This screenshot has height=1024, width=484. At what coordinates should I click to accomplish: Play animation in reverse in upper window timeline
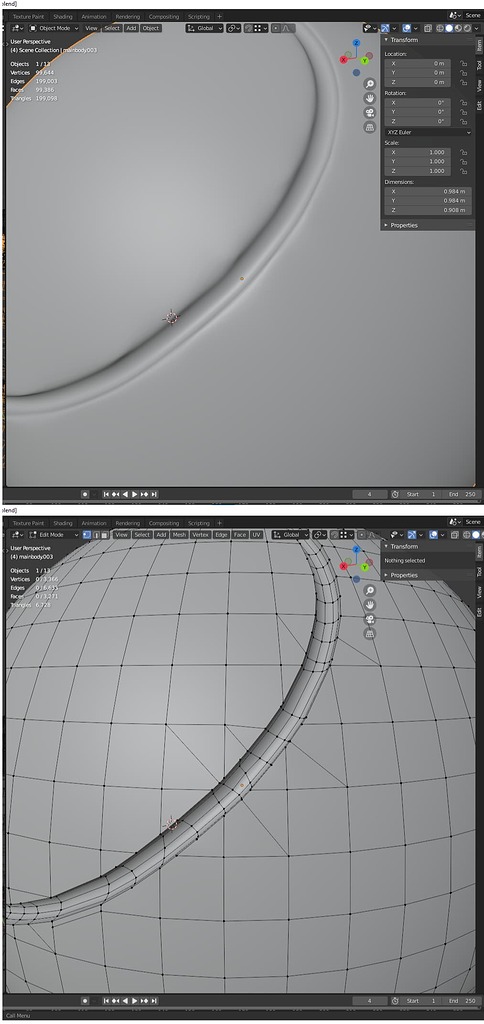(125, 494)
